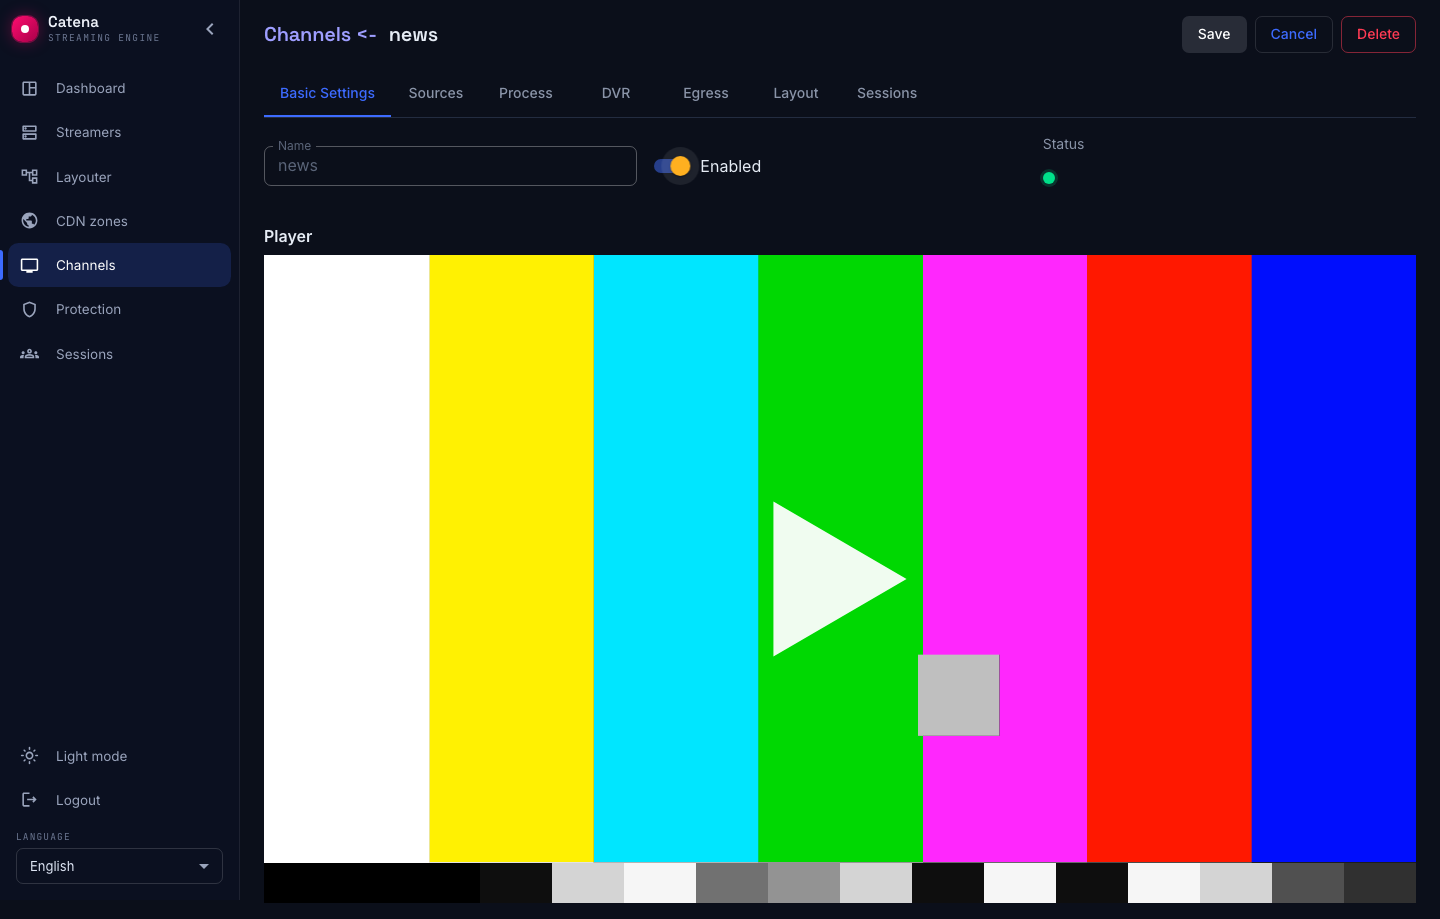Viewport: 1440px width, 919px height.
Task: Switch to the Sources tab
Action: click(x=436, y=93)
